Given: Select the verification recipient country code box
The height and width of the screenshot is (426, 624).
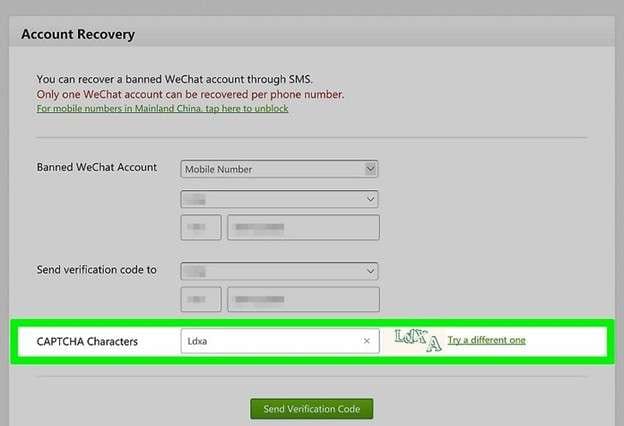Looking at the screenshot, I should click(201, 299).
